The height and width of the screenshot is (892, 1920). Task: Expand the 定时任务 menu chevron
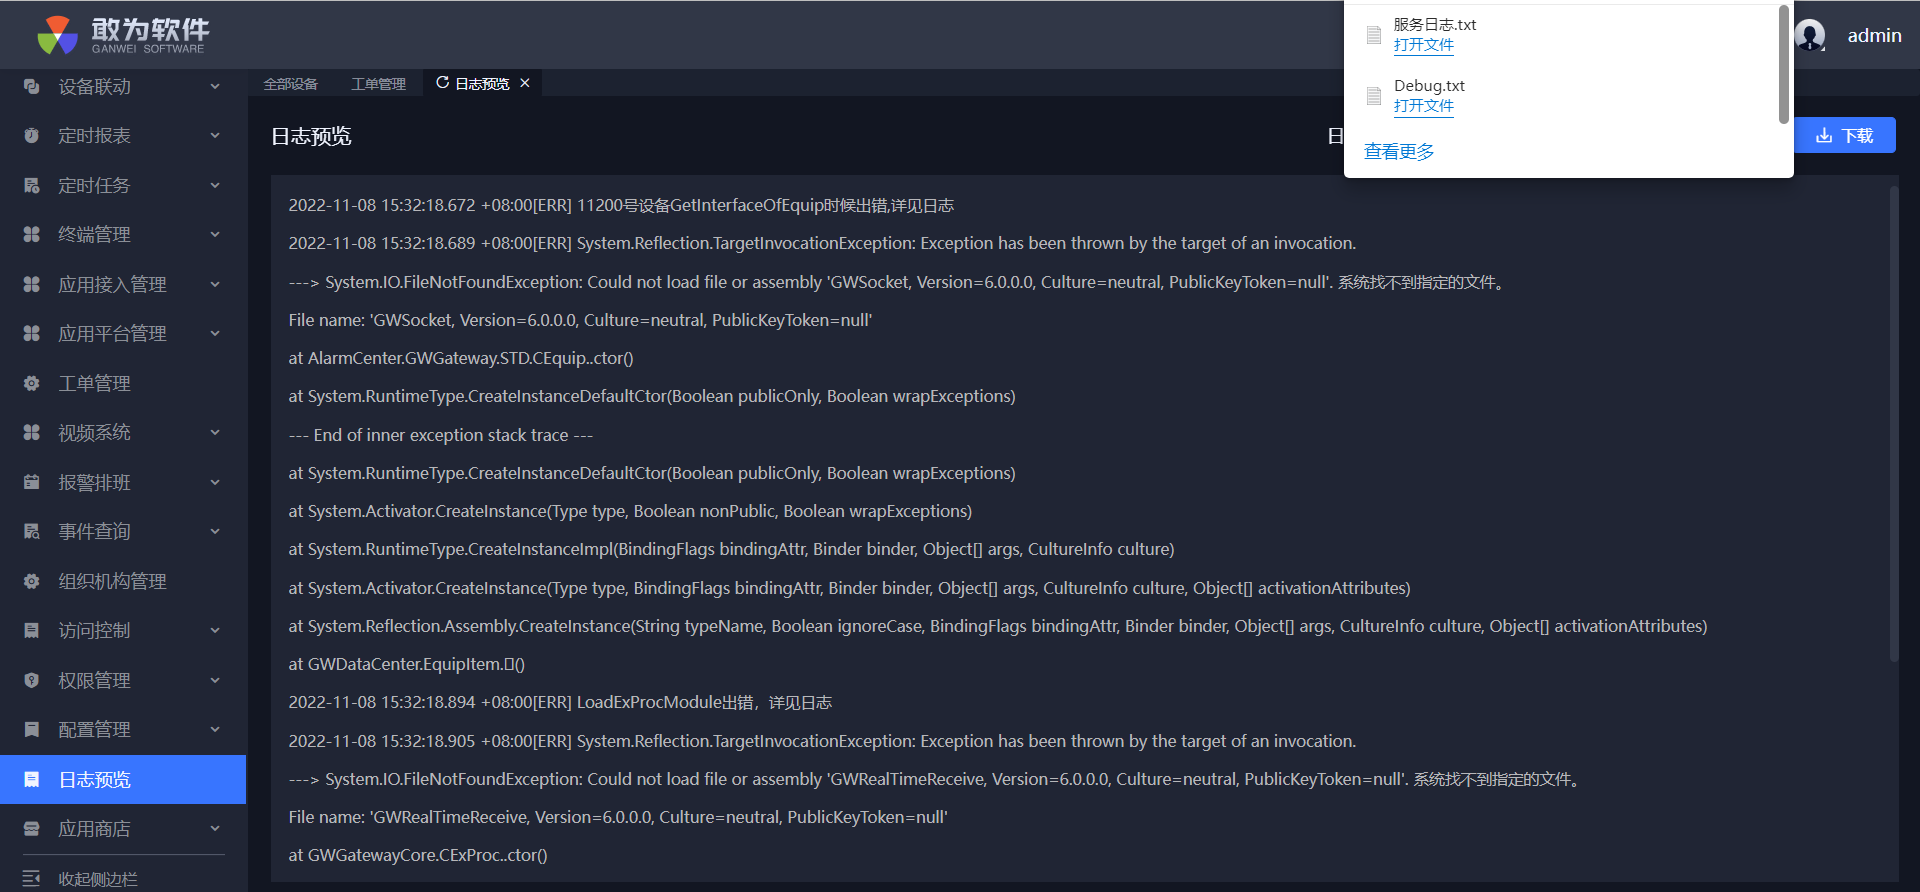tap(215, 186)
